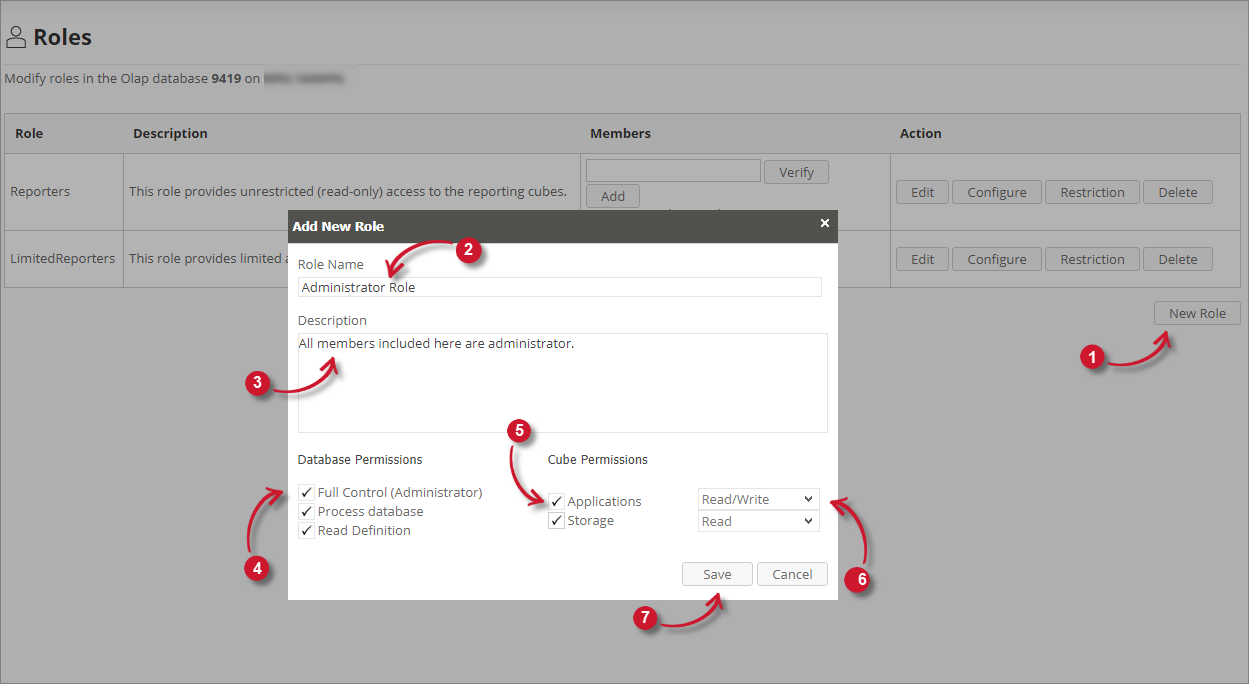Open the Applications Read/Write permission dropdown
This screenshot has height=684, width=1249.
[758, 499]
